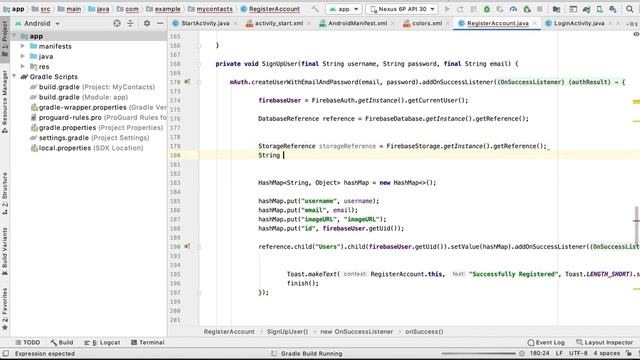Click the editor inspections eye icon at the top right
The image size is (640, 360).
(636, 34)
